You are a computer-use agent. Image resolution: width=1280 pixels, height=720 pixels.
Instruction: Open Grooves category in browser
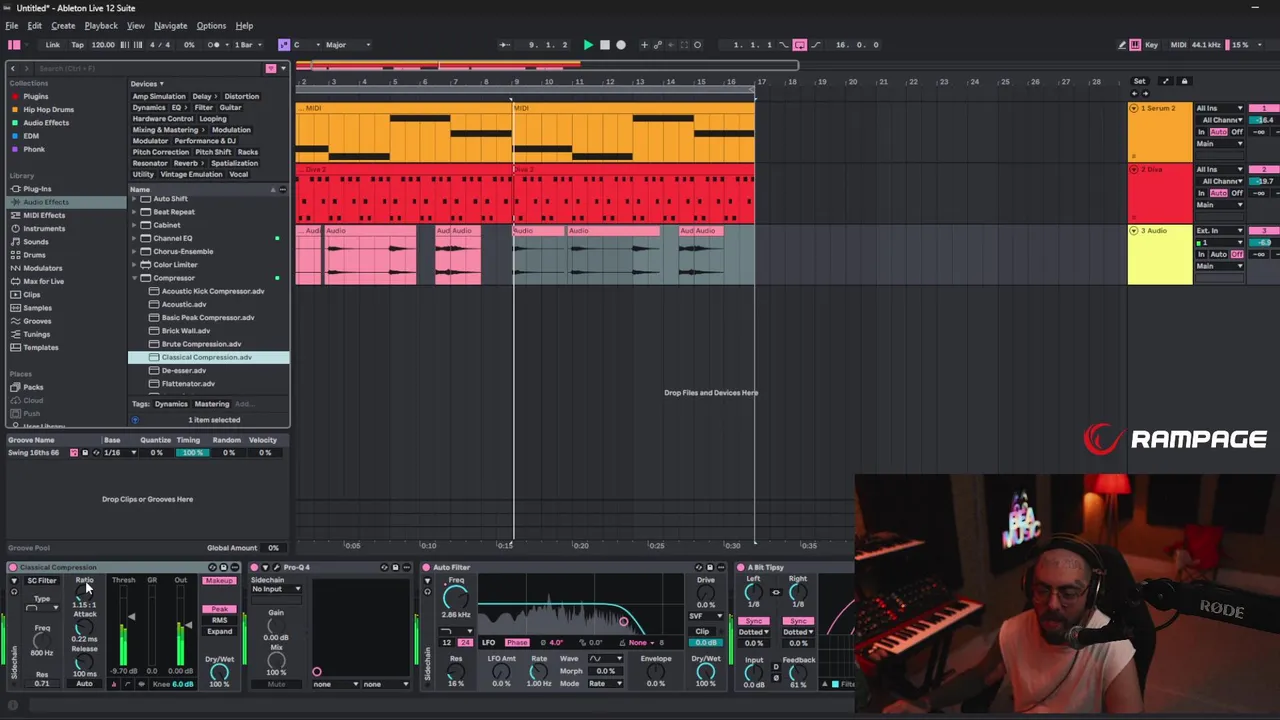click(37, 321)
